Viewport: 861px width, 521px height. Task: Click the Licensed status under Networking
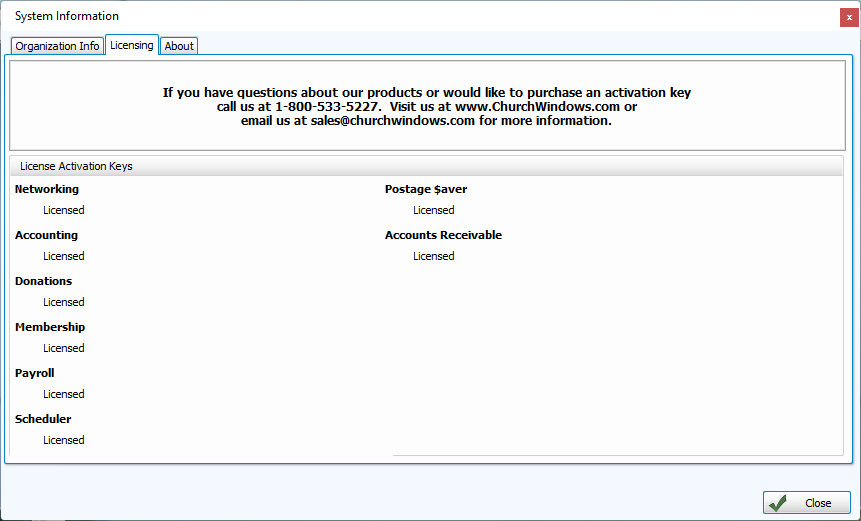64,210
